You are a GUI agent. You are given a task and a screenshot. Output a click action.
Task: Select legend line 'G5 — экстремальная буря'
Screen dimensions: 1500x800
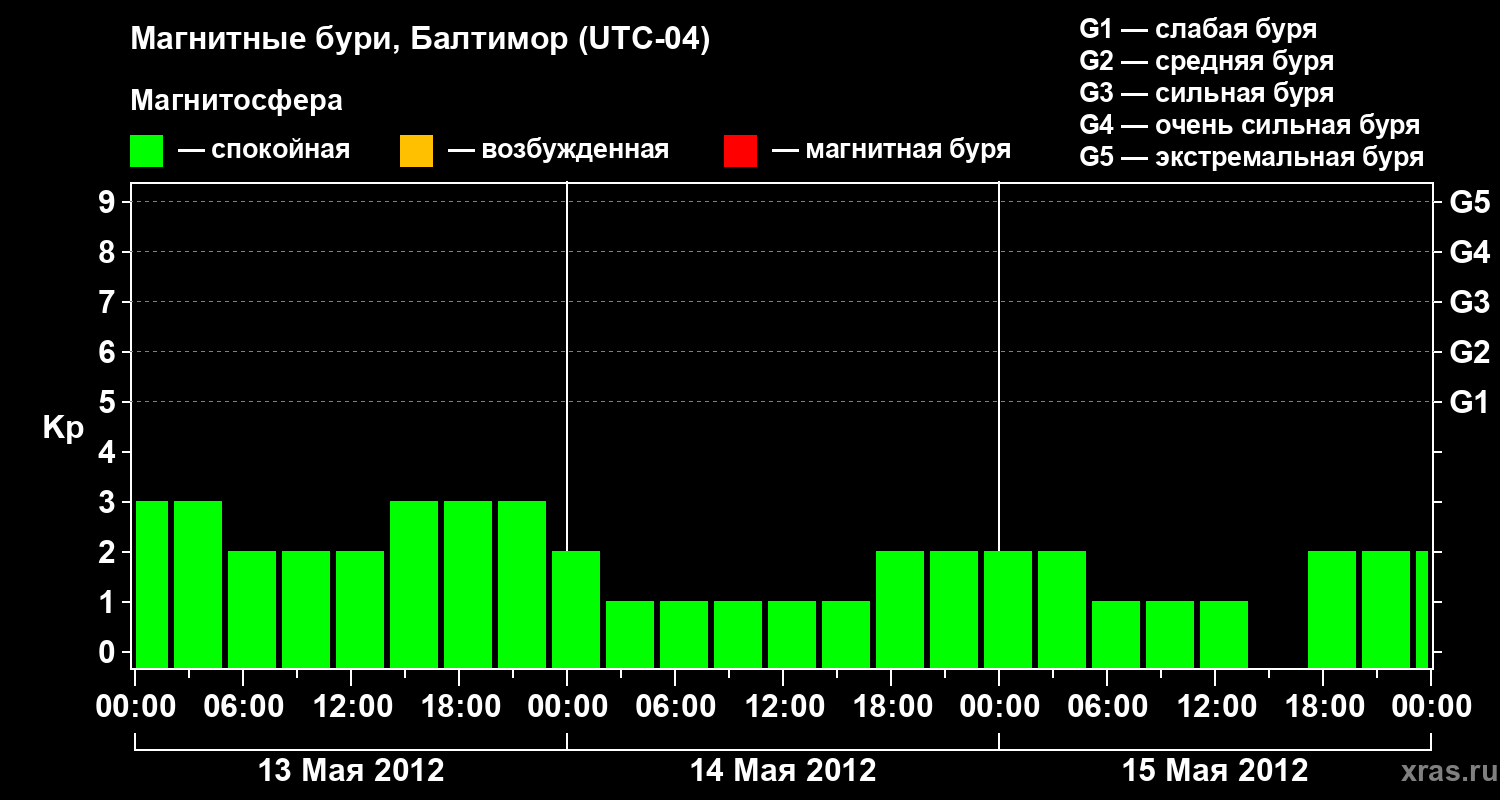click(x=1251, y=157)
